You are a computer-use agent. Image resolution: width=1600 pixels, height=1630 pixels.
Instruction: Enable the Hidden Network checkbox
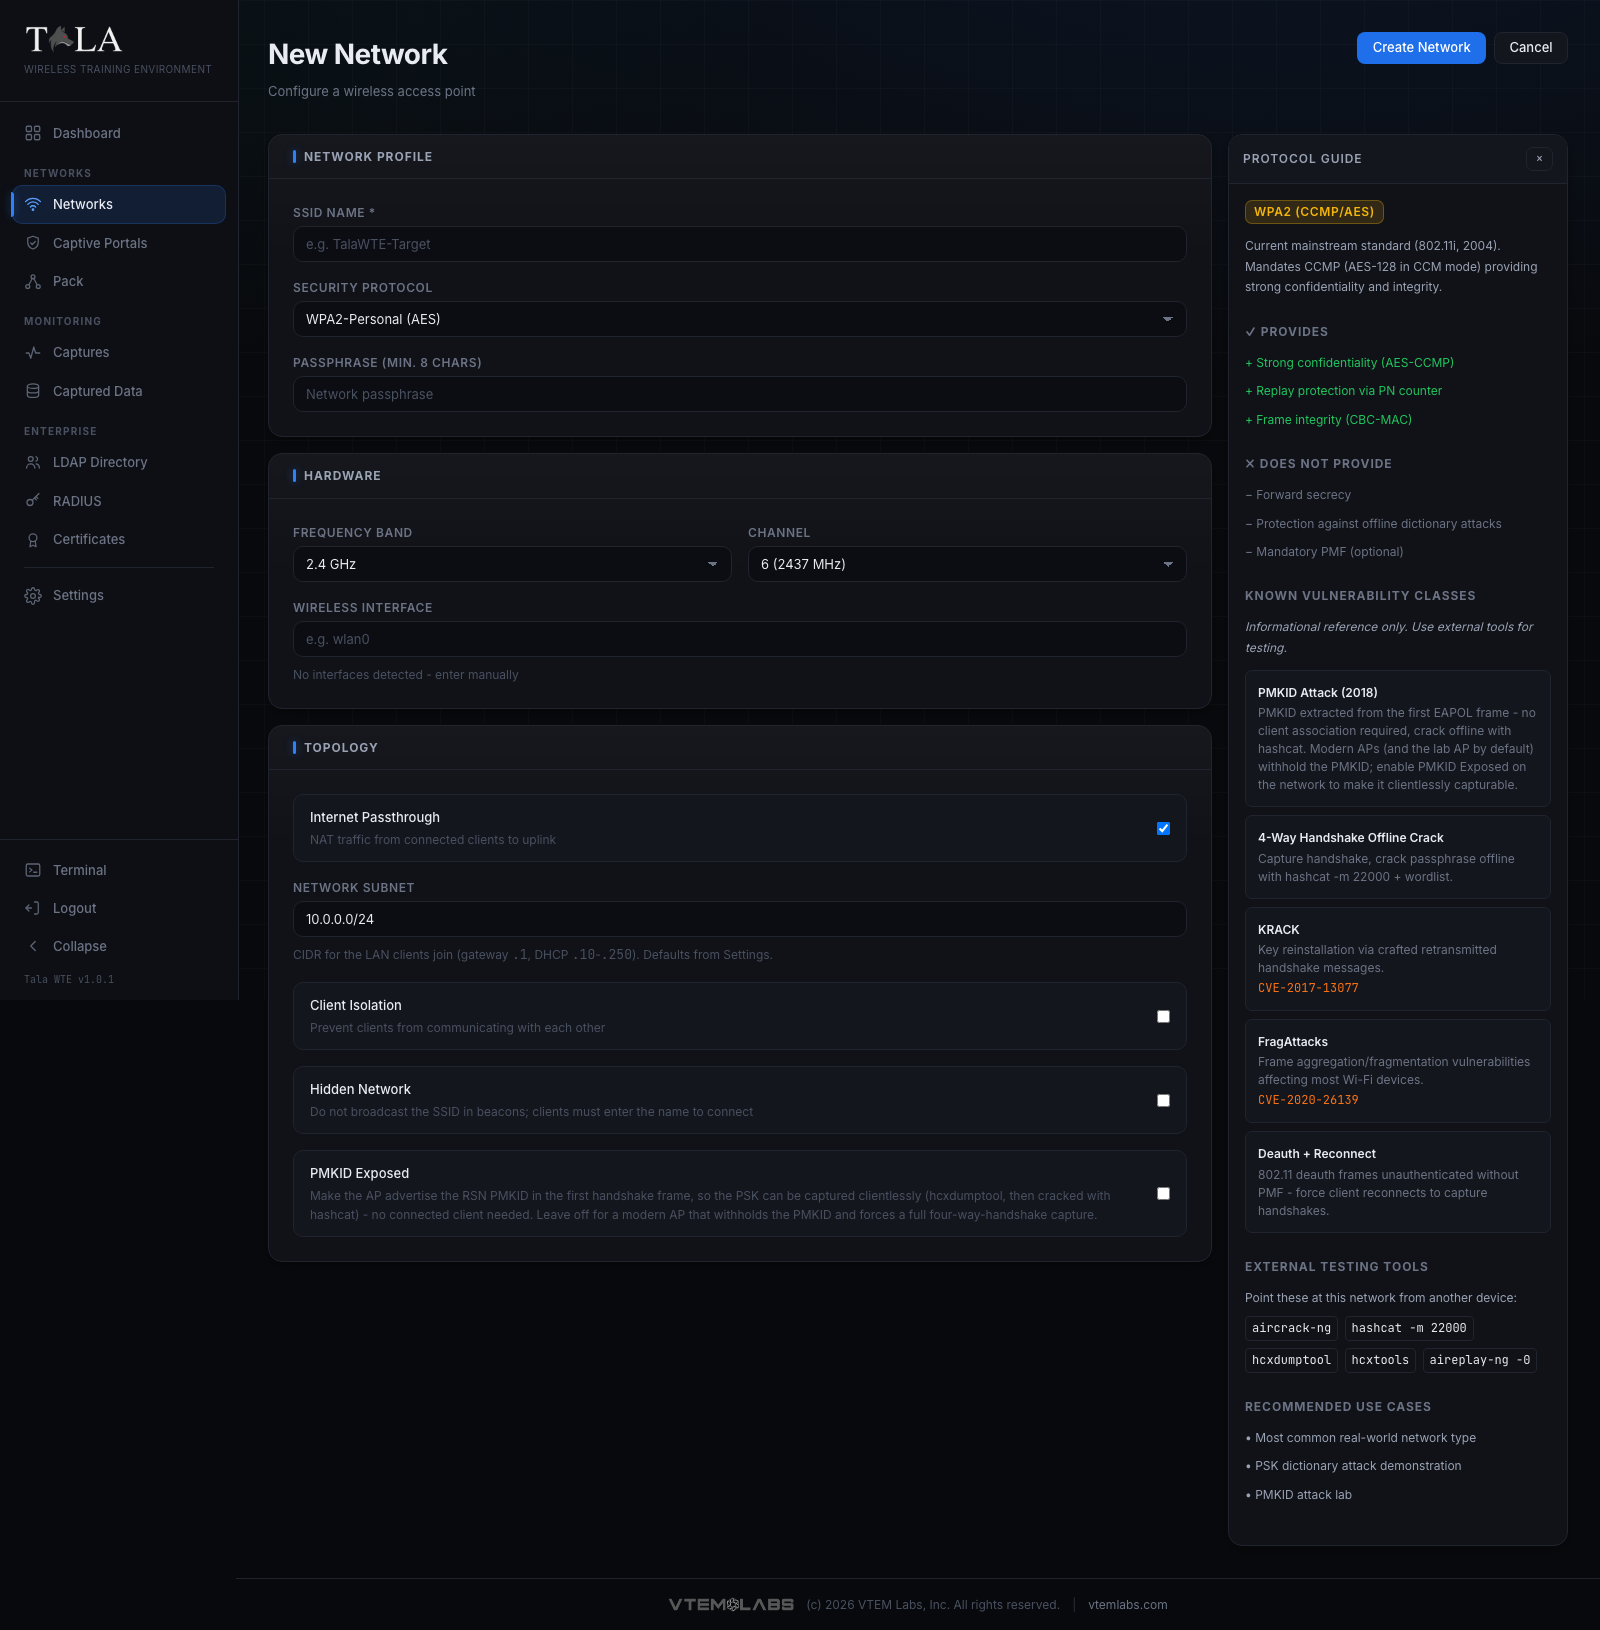[1163, 1100]
